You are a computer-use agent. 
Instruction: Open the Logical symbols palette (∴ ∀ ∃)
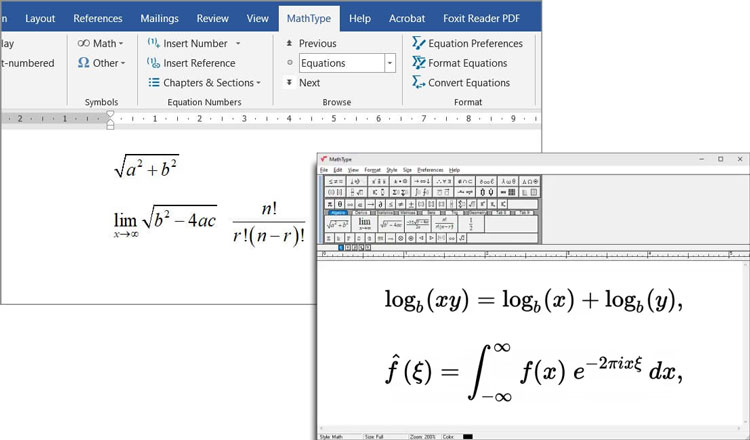[x=443, y=181]
